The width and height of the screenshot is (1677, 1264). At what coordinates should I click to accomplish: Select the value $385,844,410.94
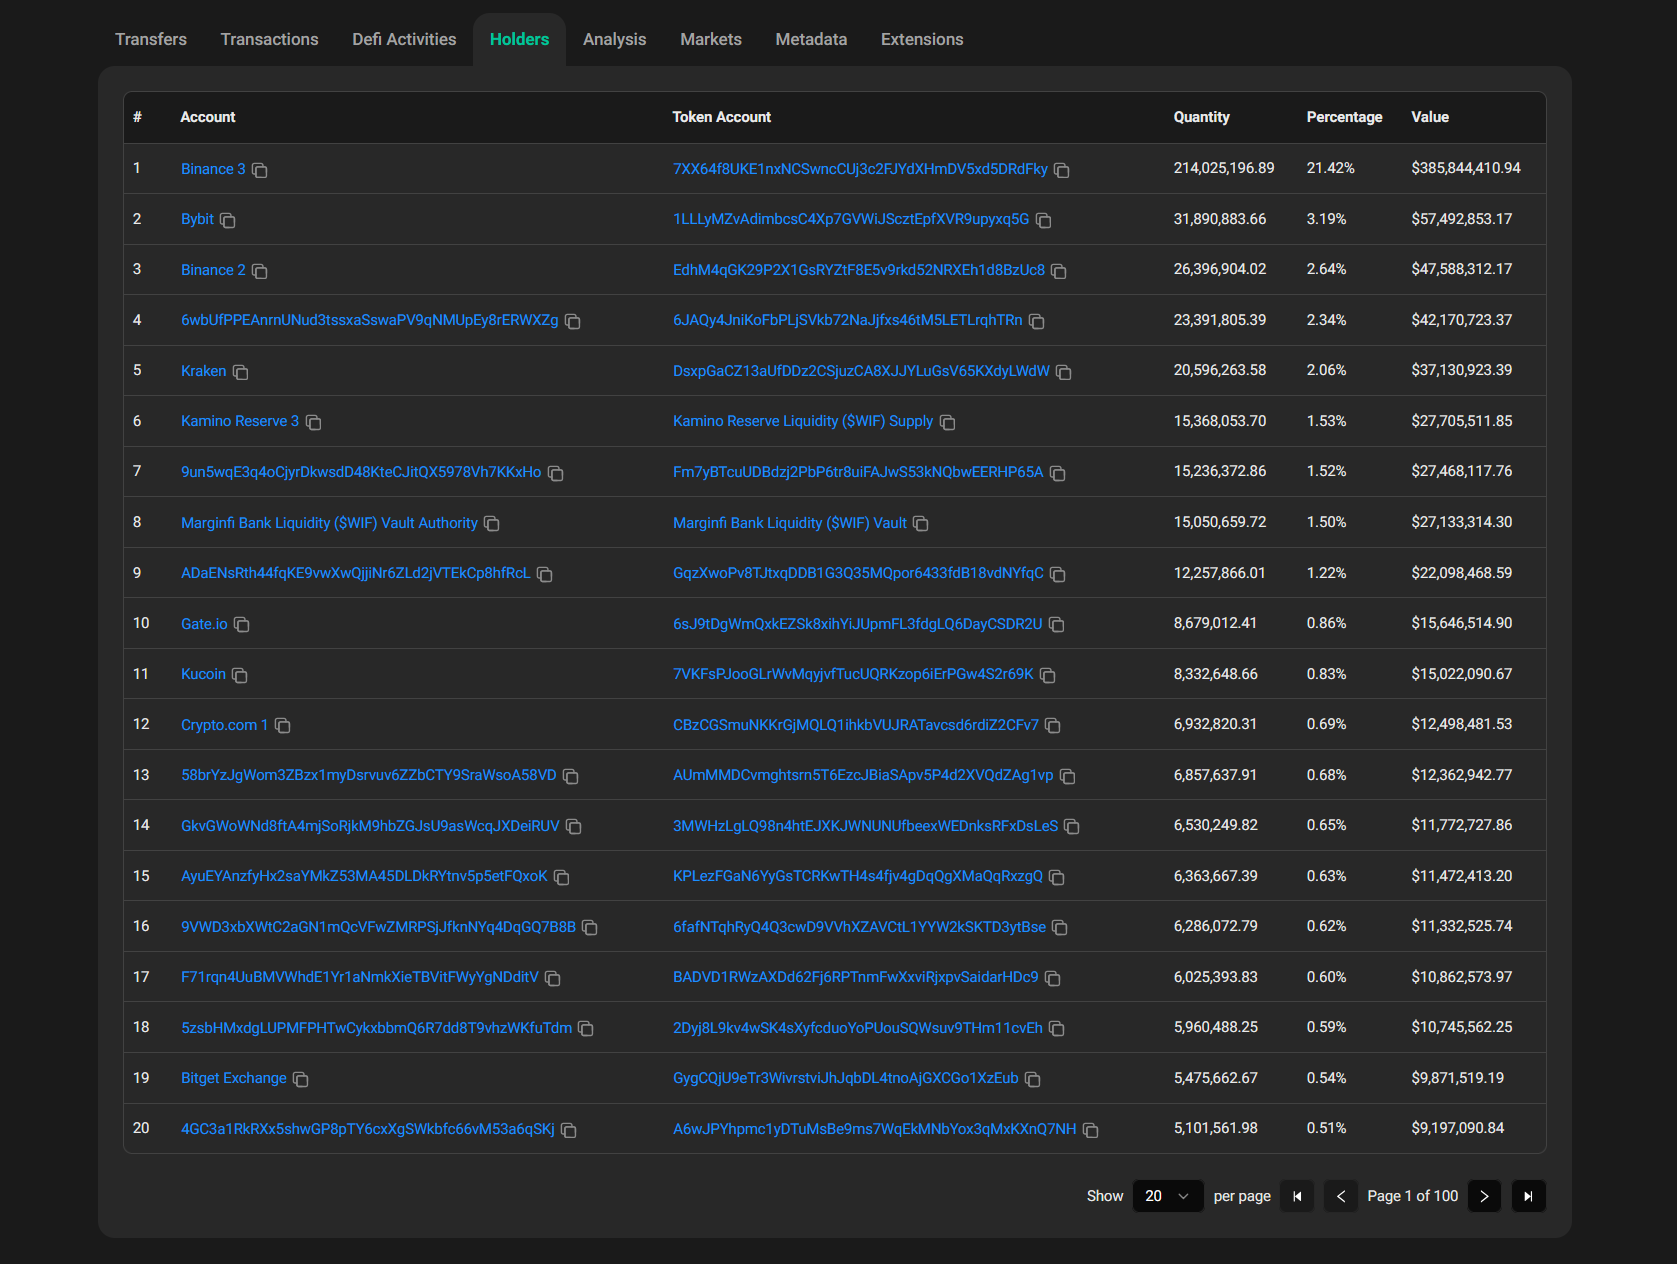(1466, 168)
